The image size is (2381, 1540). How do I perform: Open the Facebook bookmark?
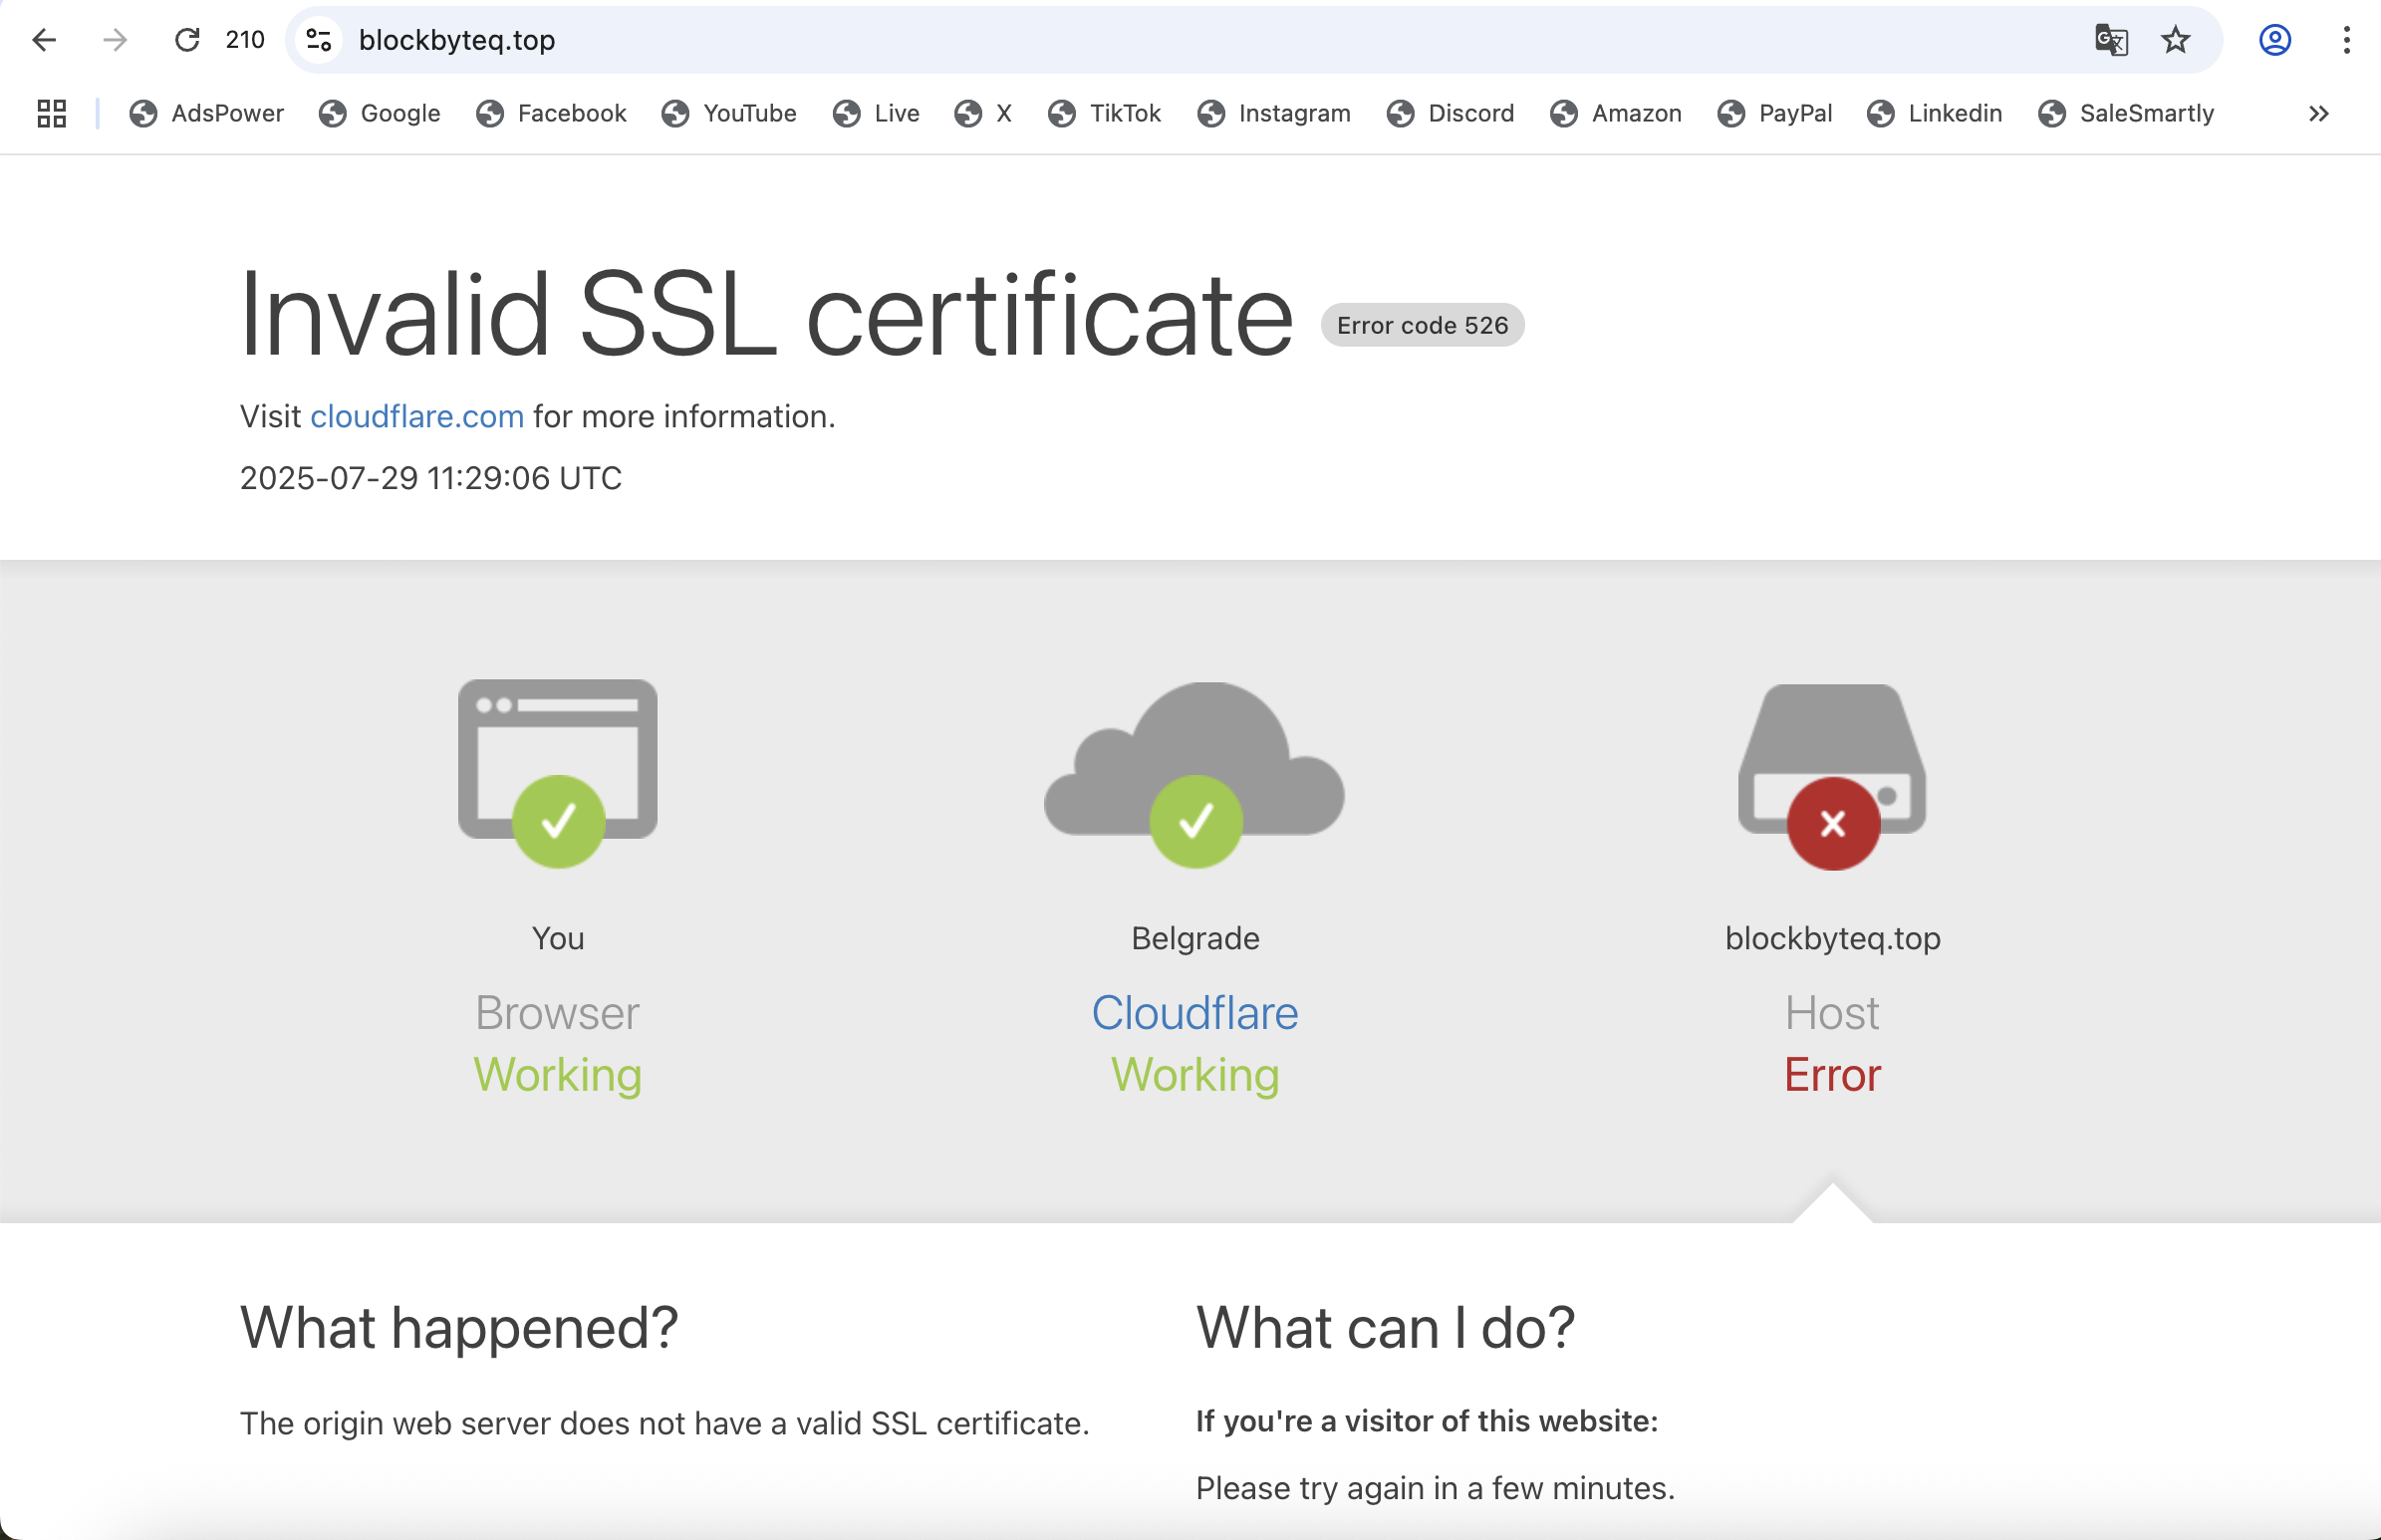click(551, 114)
